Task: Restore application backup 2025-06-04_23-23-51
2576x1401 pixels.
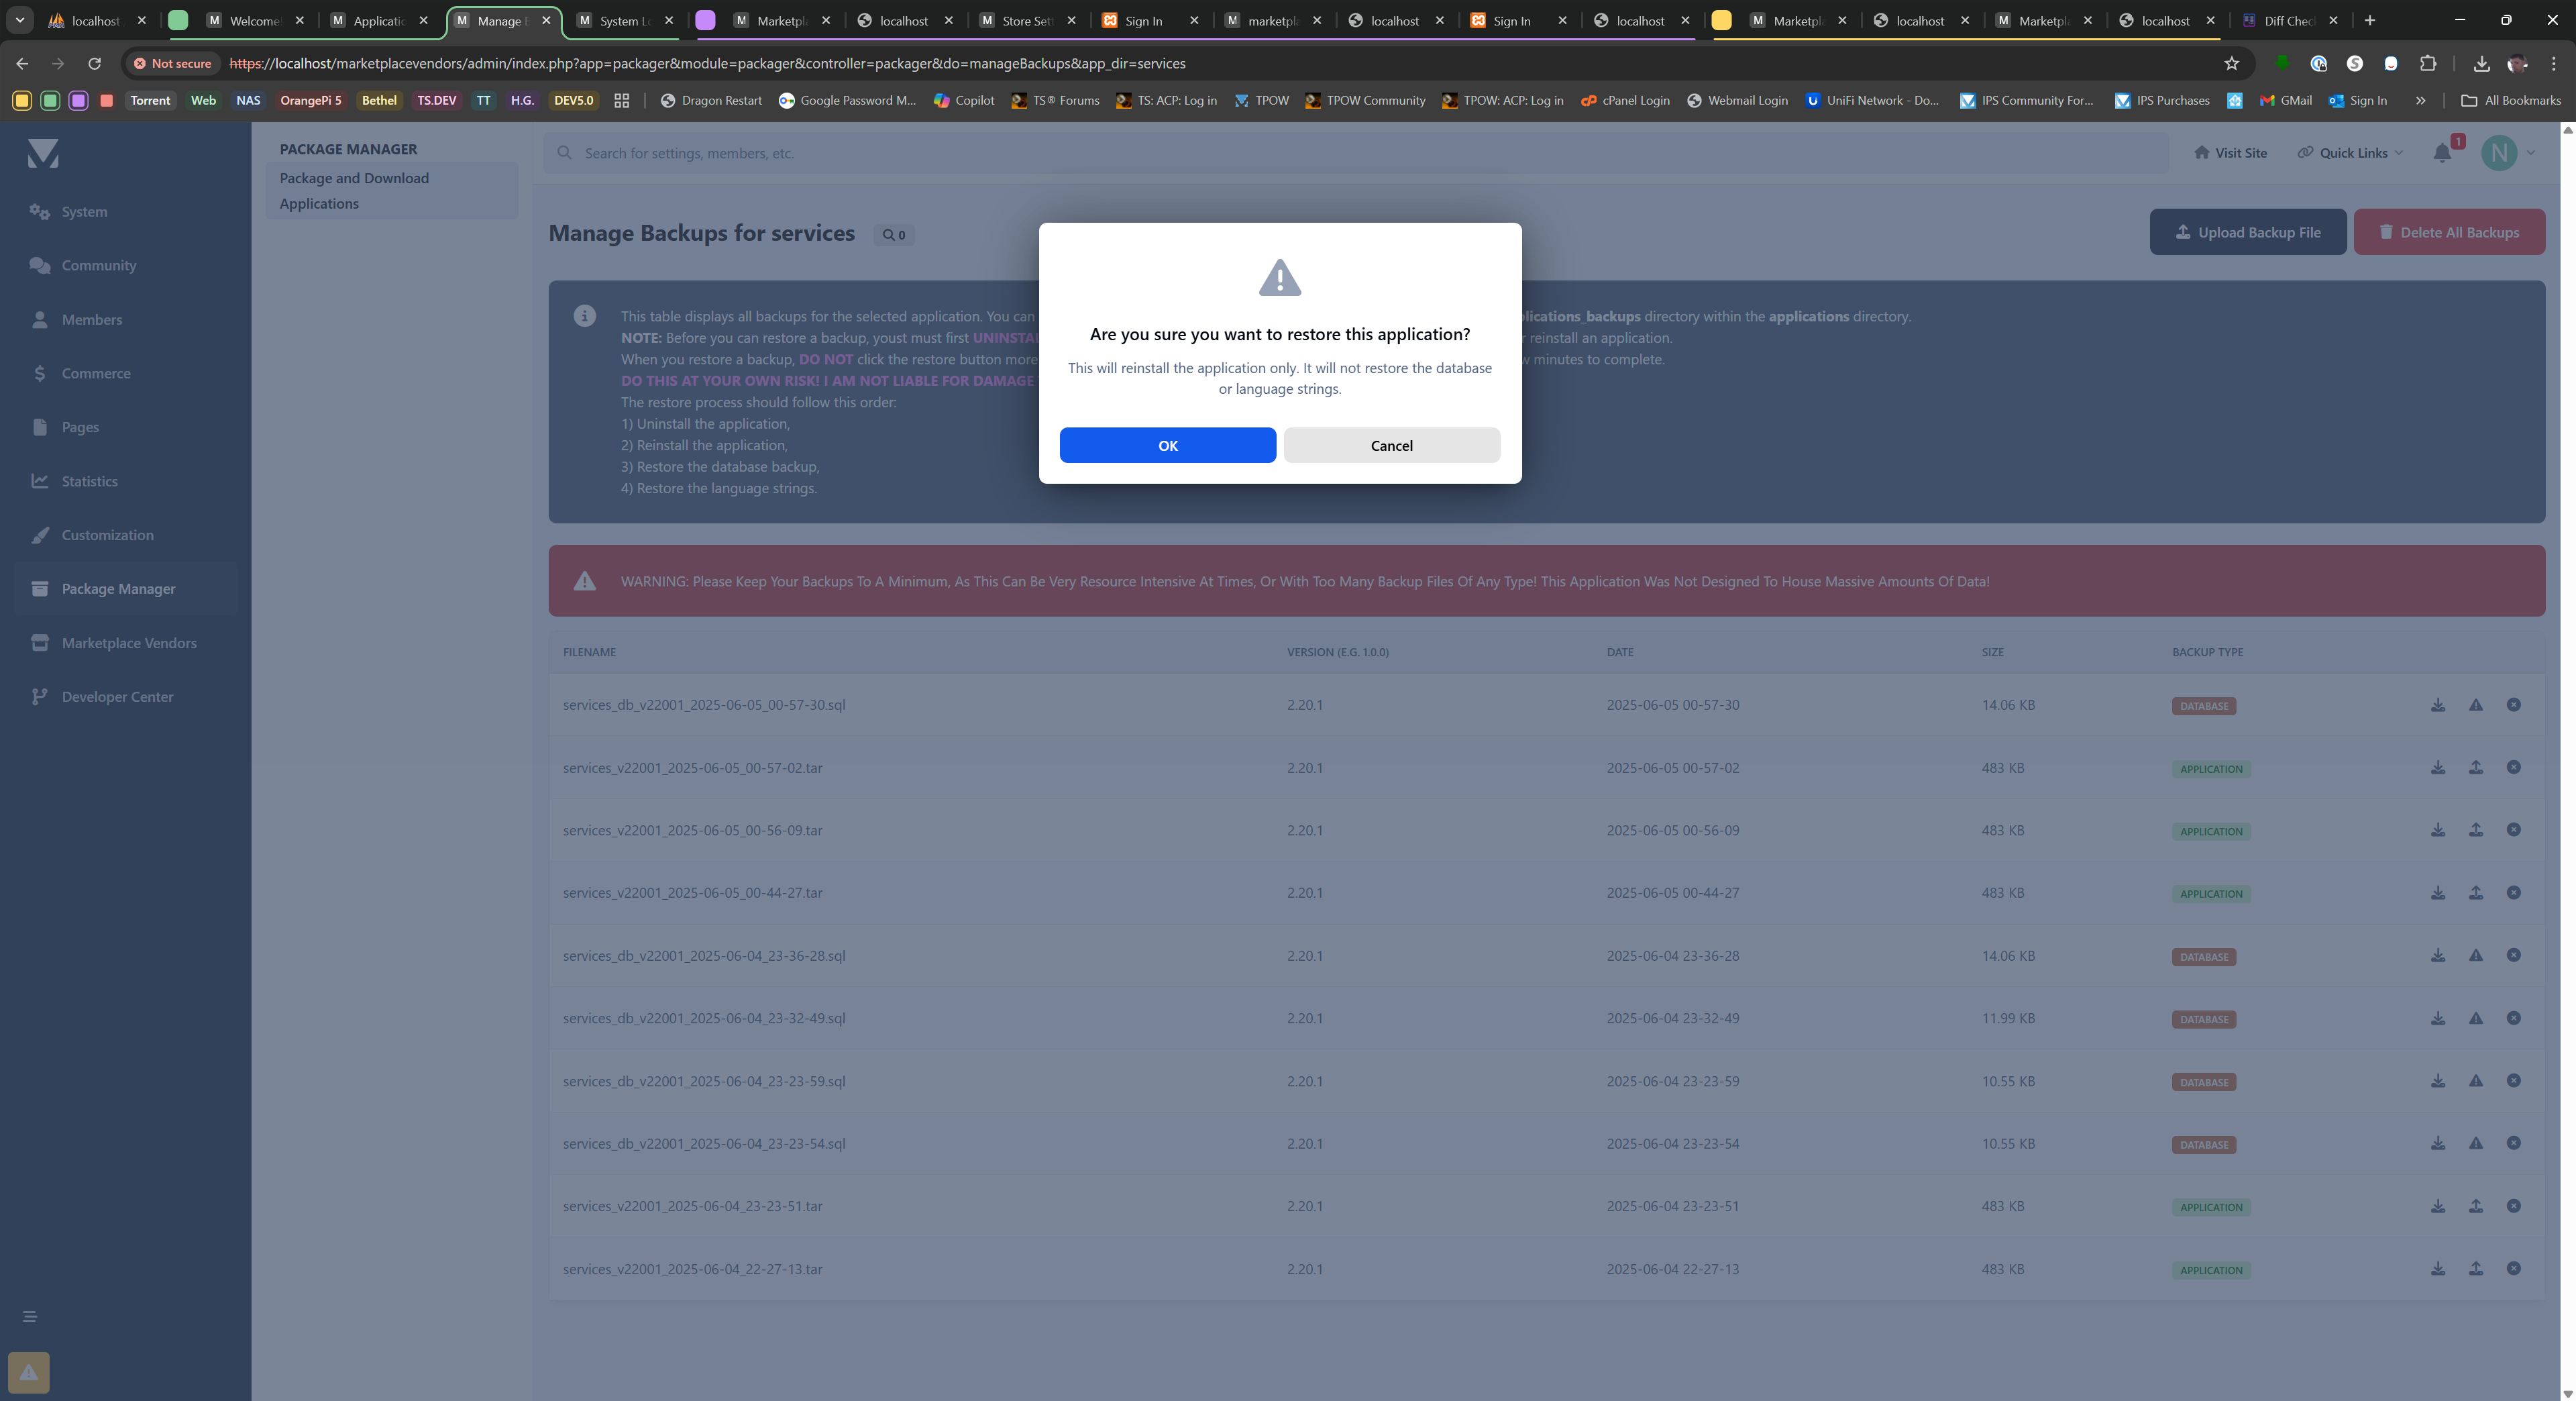Action: click(2476, 1206)
